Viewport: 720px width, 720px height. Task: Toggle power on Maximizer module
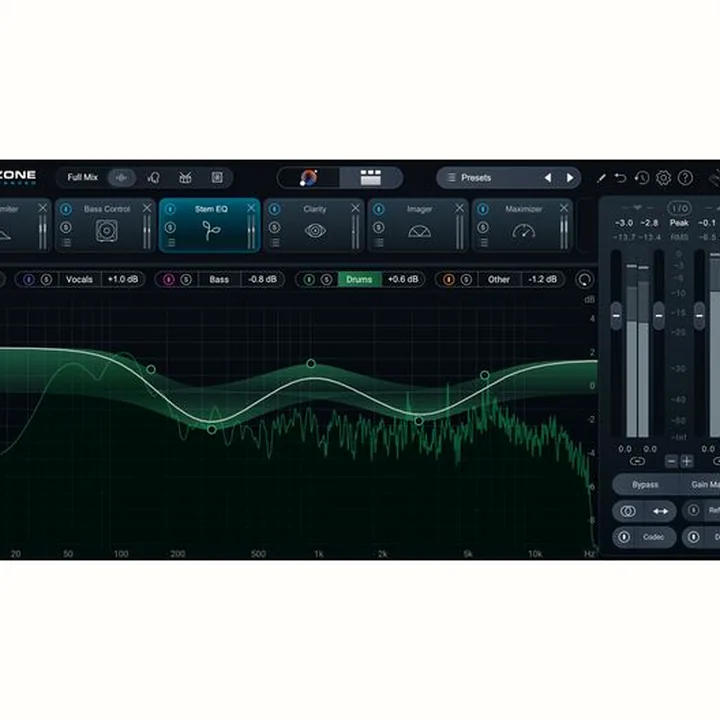[483, 209]
